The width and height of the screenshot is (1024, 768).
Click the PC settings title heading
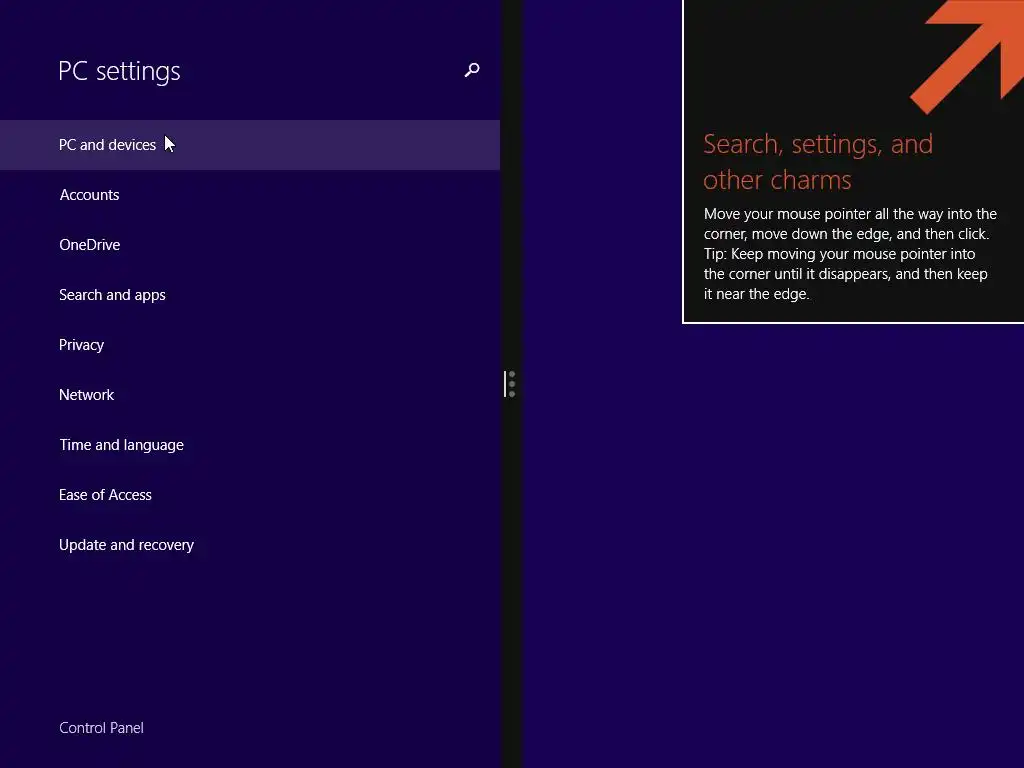click(119, 71)
